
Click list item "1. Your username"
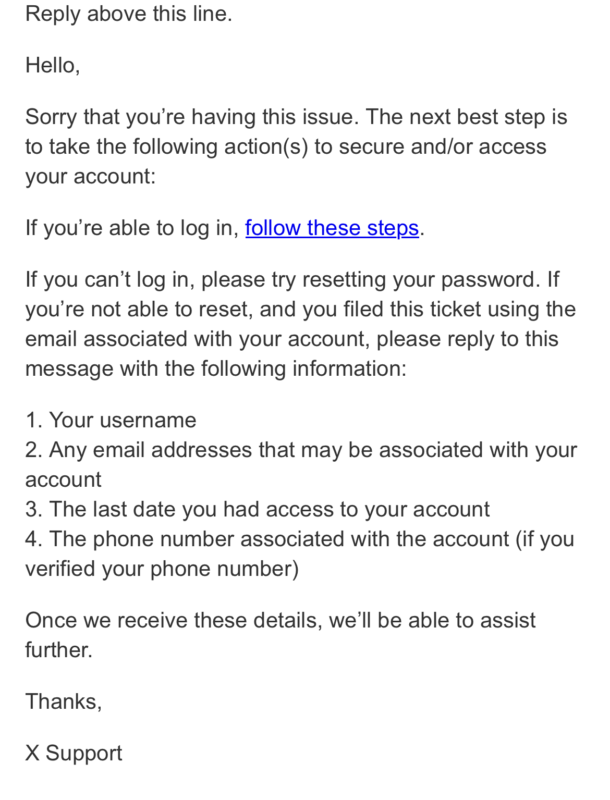pos(110,420)
